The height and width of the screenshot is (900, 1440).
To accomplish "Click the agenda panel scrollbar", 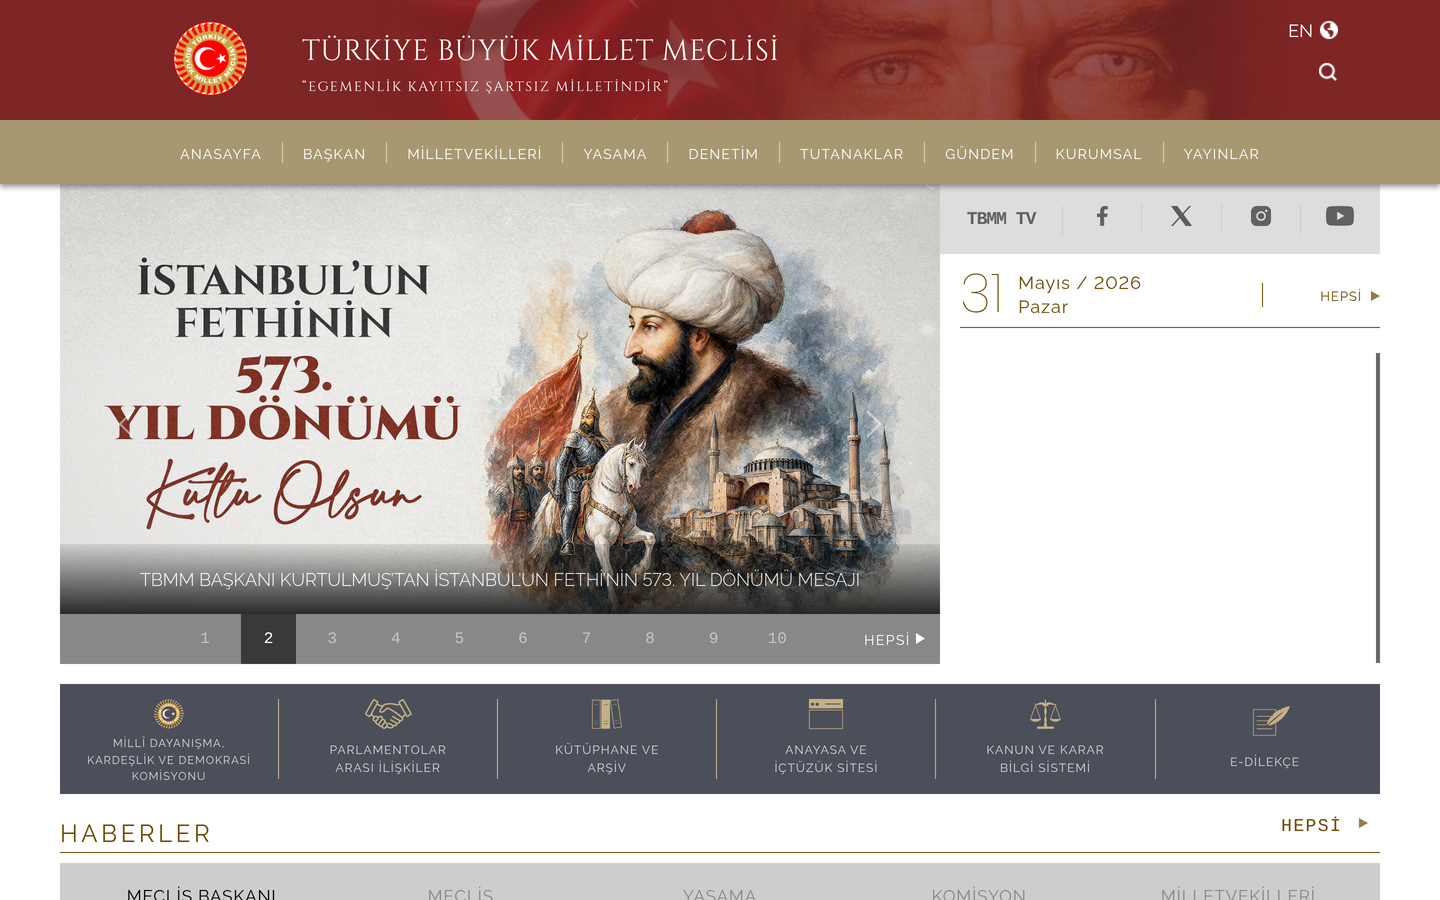I will tap(1378, 508).
